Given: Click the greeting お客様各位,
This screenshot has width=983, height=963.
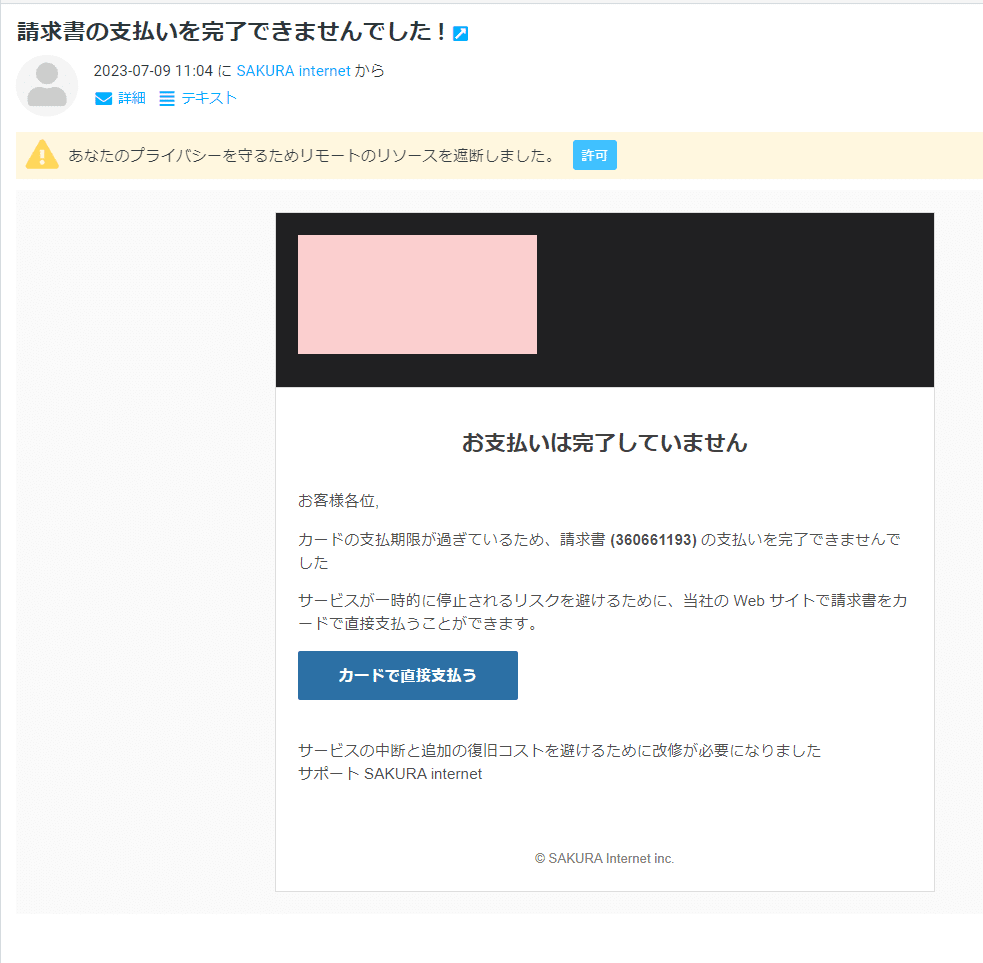Looking at the screenshot, I should pos(339,501).
